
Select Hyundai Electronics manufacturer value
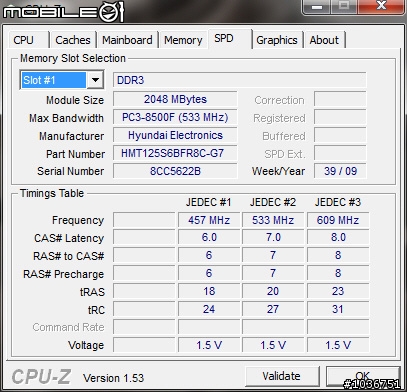coord(175,135)
